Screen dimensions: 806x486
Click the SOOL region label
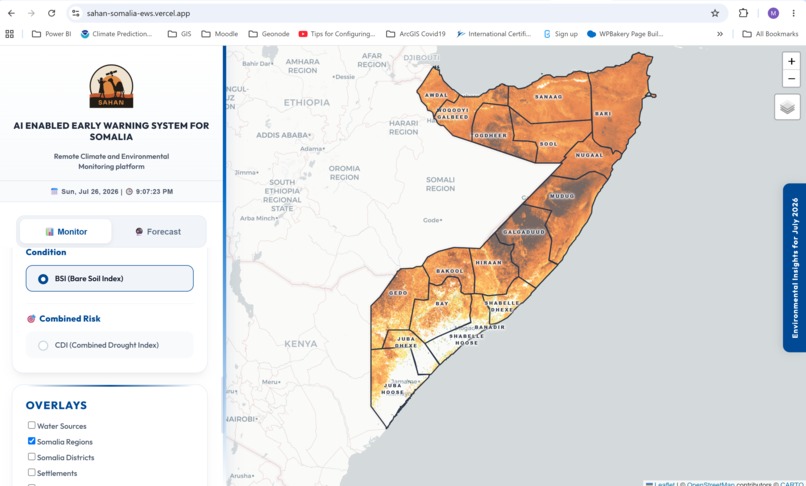tap(548, 144)
